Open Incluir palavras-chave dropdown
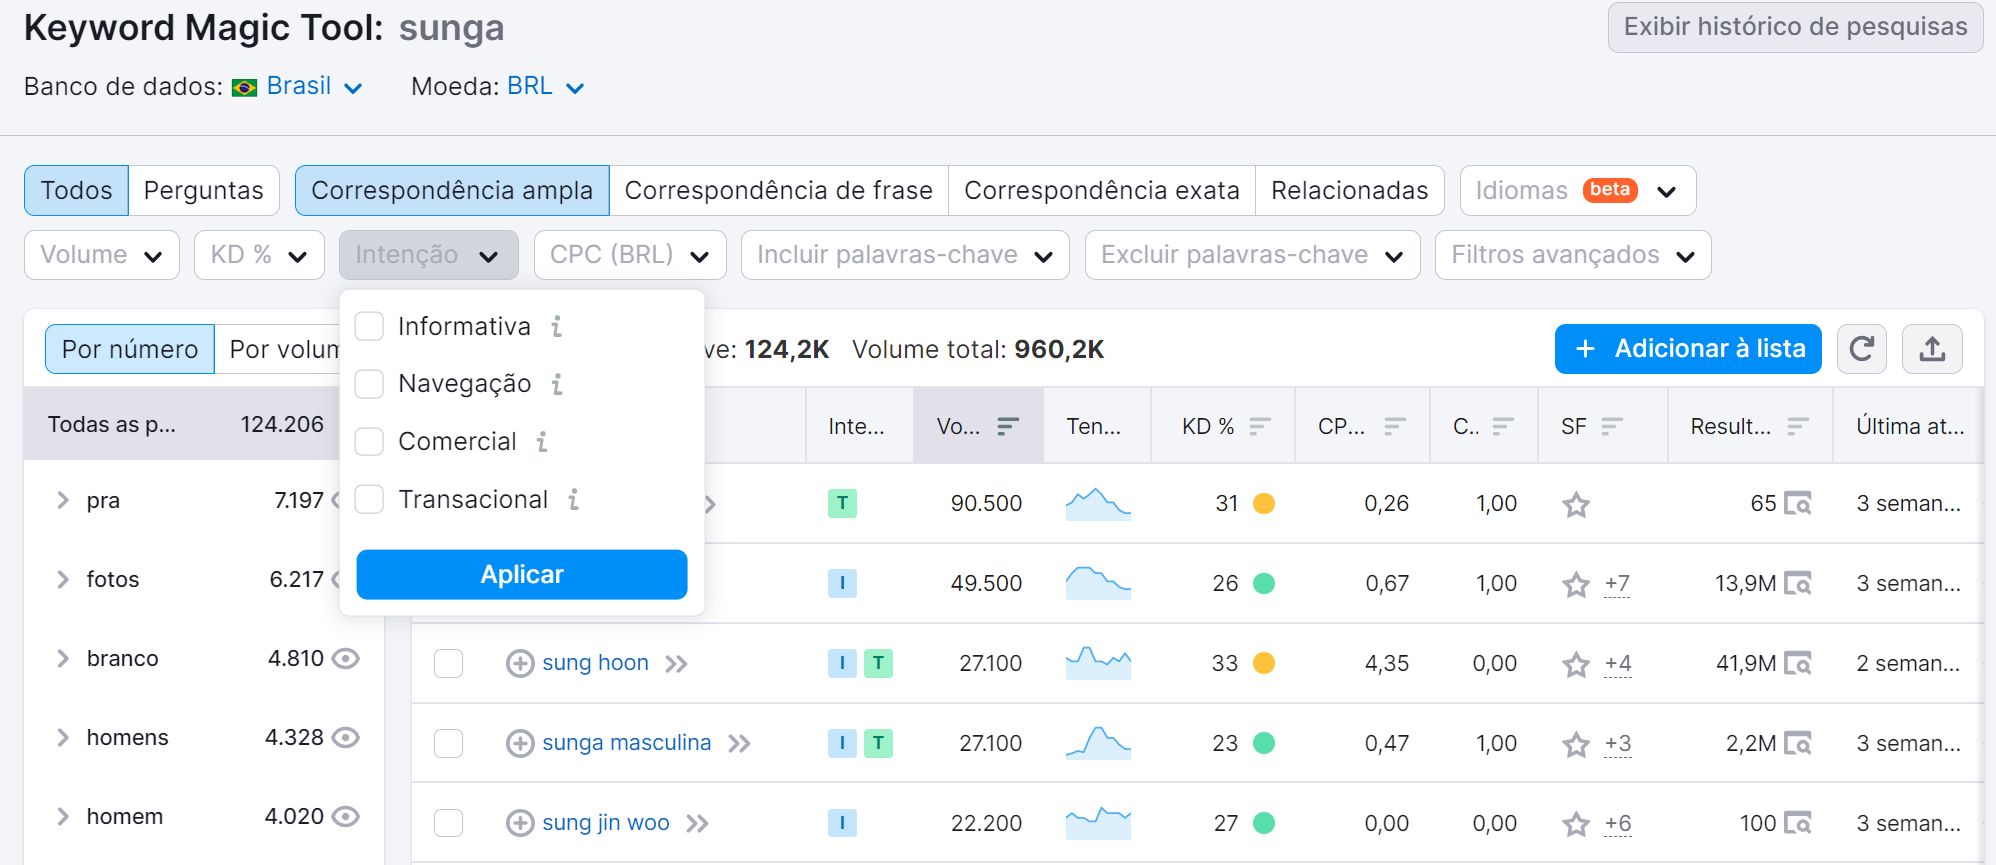 (x=905, y=255)
